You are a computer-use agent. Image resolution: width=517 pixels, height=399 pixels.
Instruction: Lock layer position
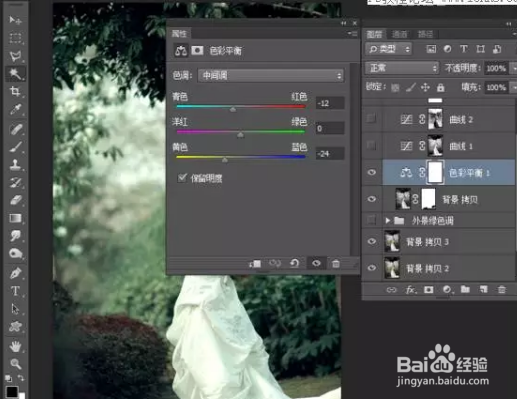425,87
